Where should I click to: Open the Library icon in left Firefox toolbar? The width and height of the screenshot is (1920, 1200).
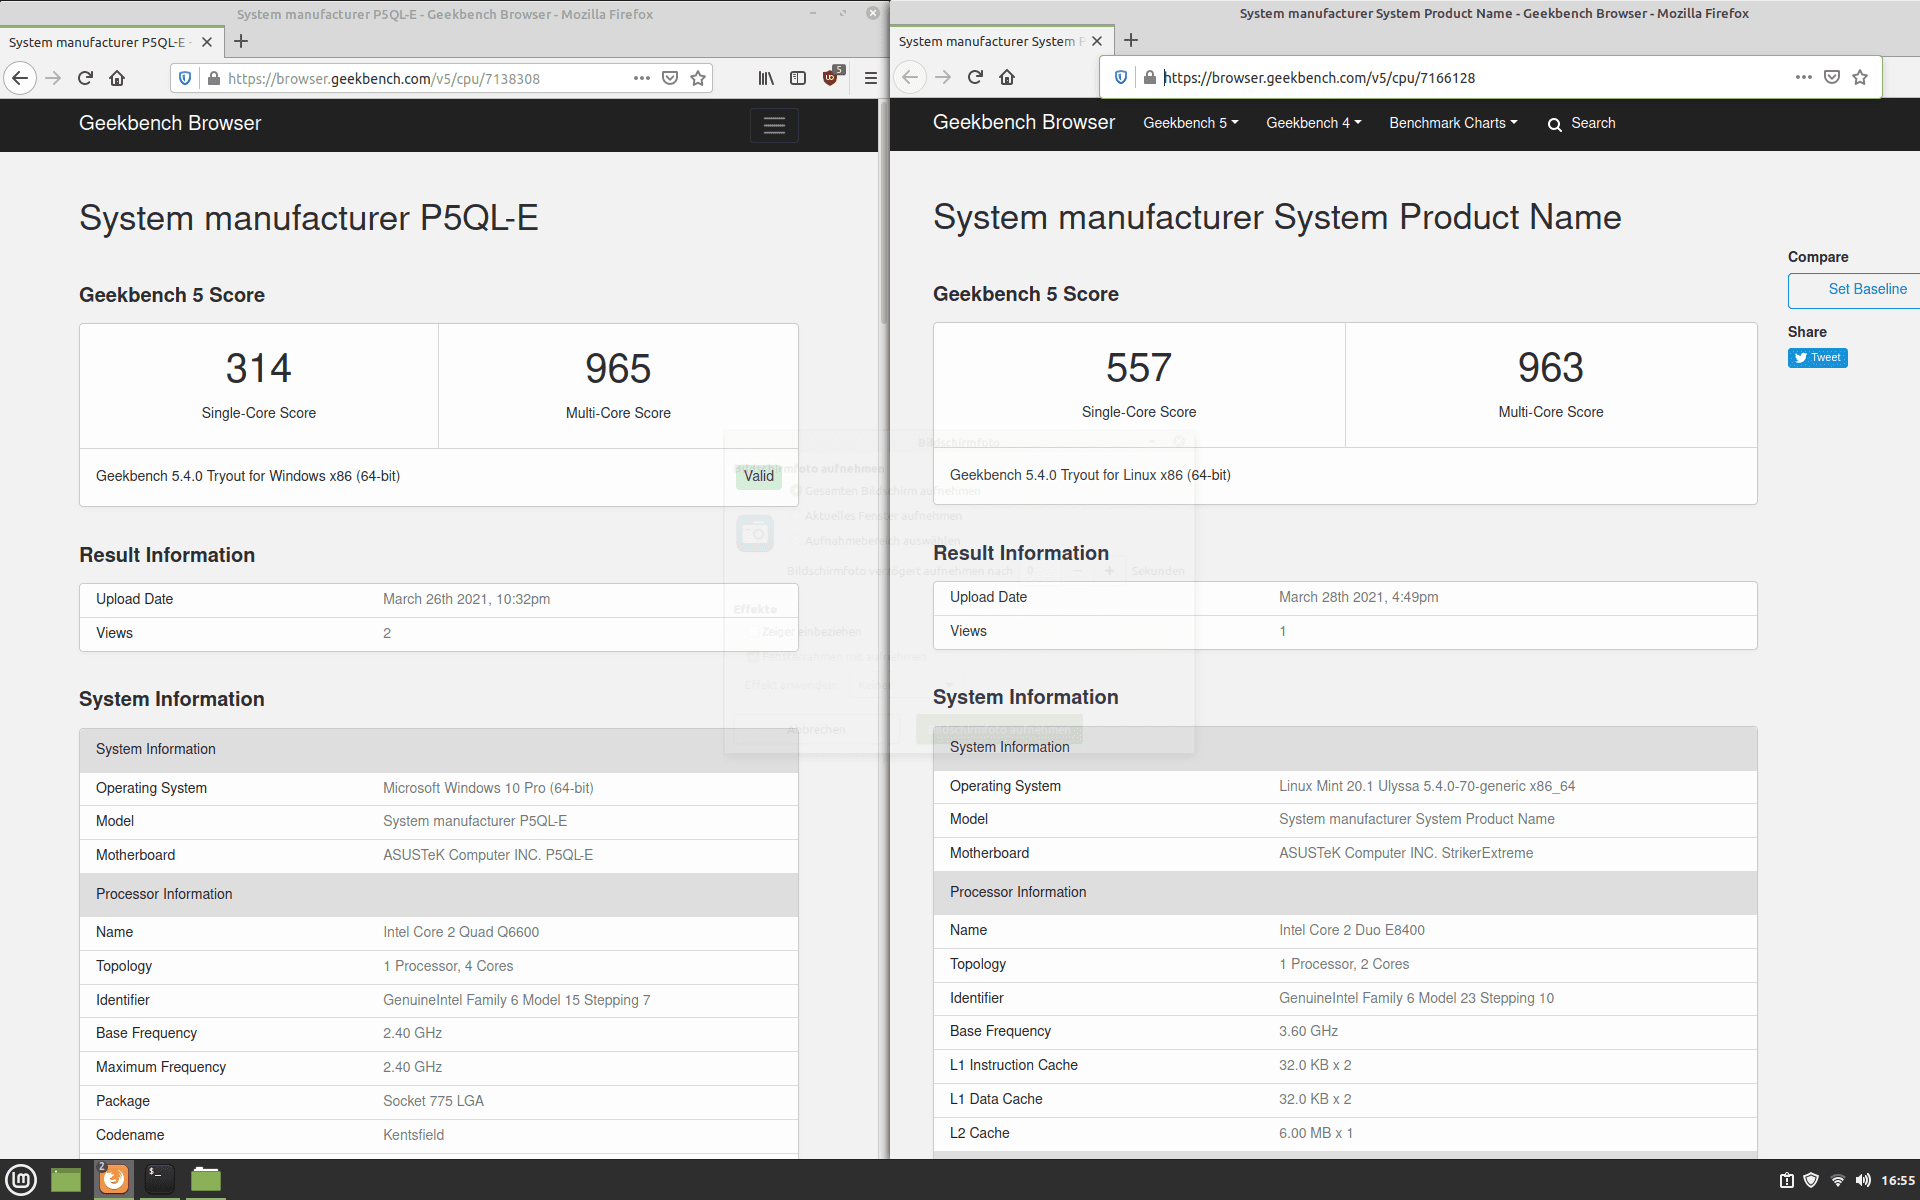pos(766,78)
